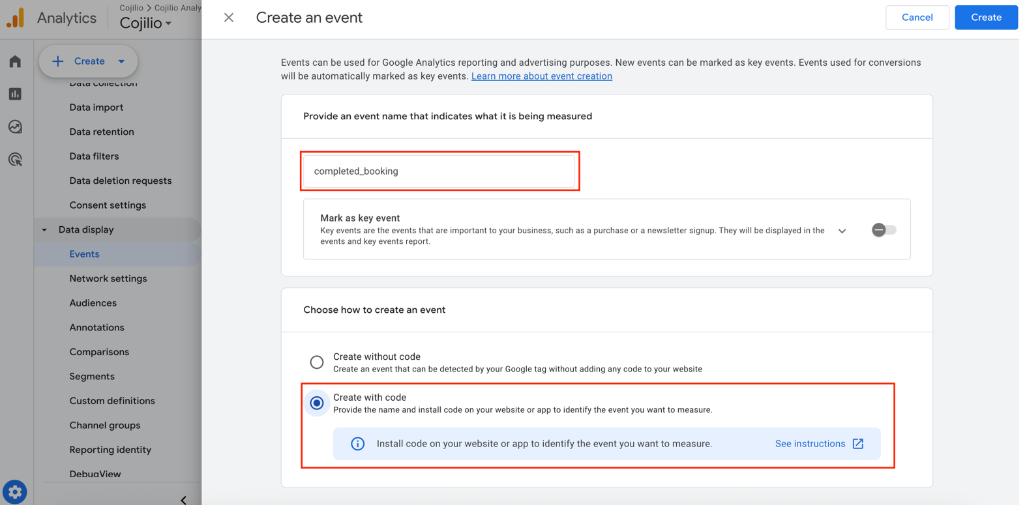Click the Analytics product name text
The width and height of the screenshot is (1021, 505).
click(66, 18)
